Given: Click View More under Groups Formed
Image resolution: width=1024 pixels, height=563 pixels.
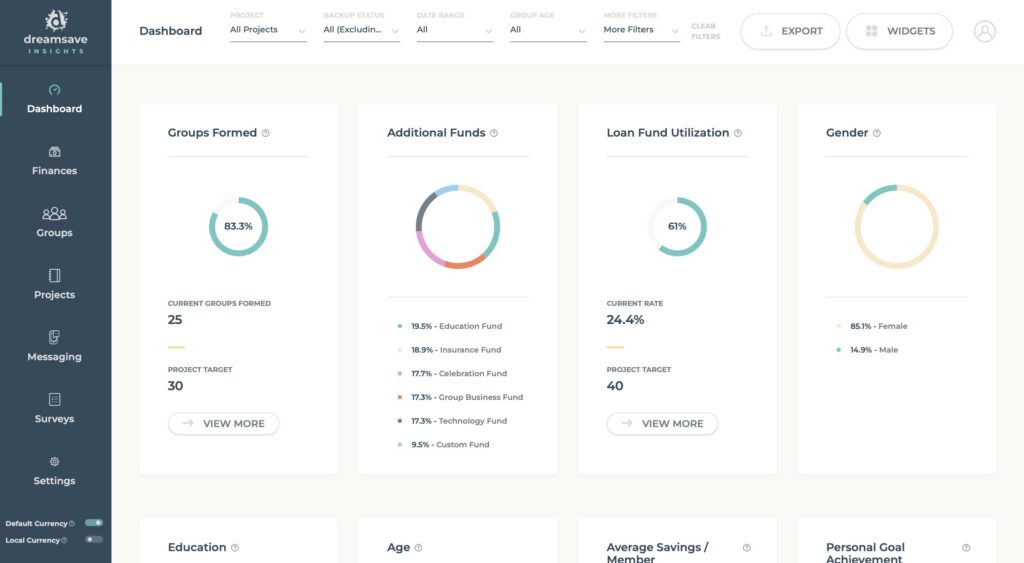Looking at the screenshot, I should (223, 424).
